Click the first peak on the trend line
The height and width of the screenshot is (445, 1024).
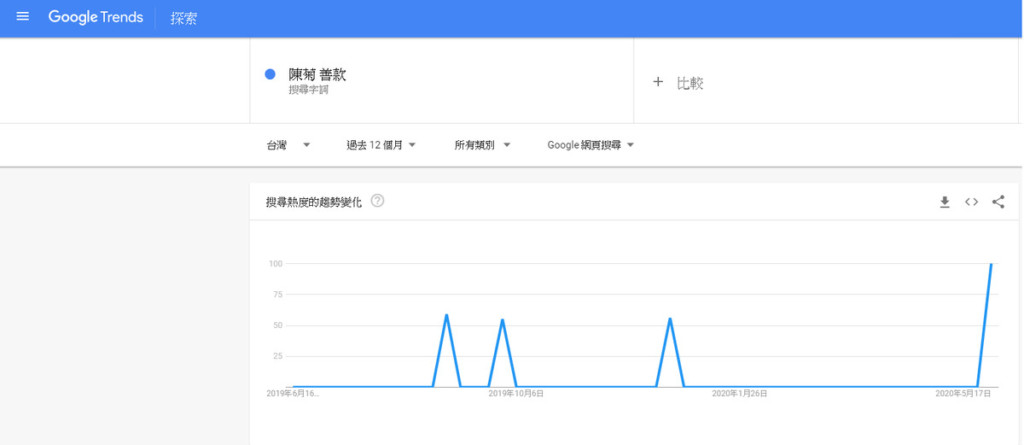[446, 315]
